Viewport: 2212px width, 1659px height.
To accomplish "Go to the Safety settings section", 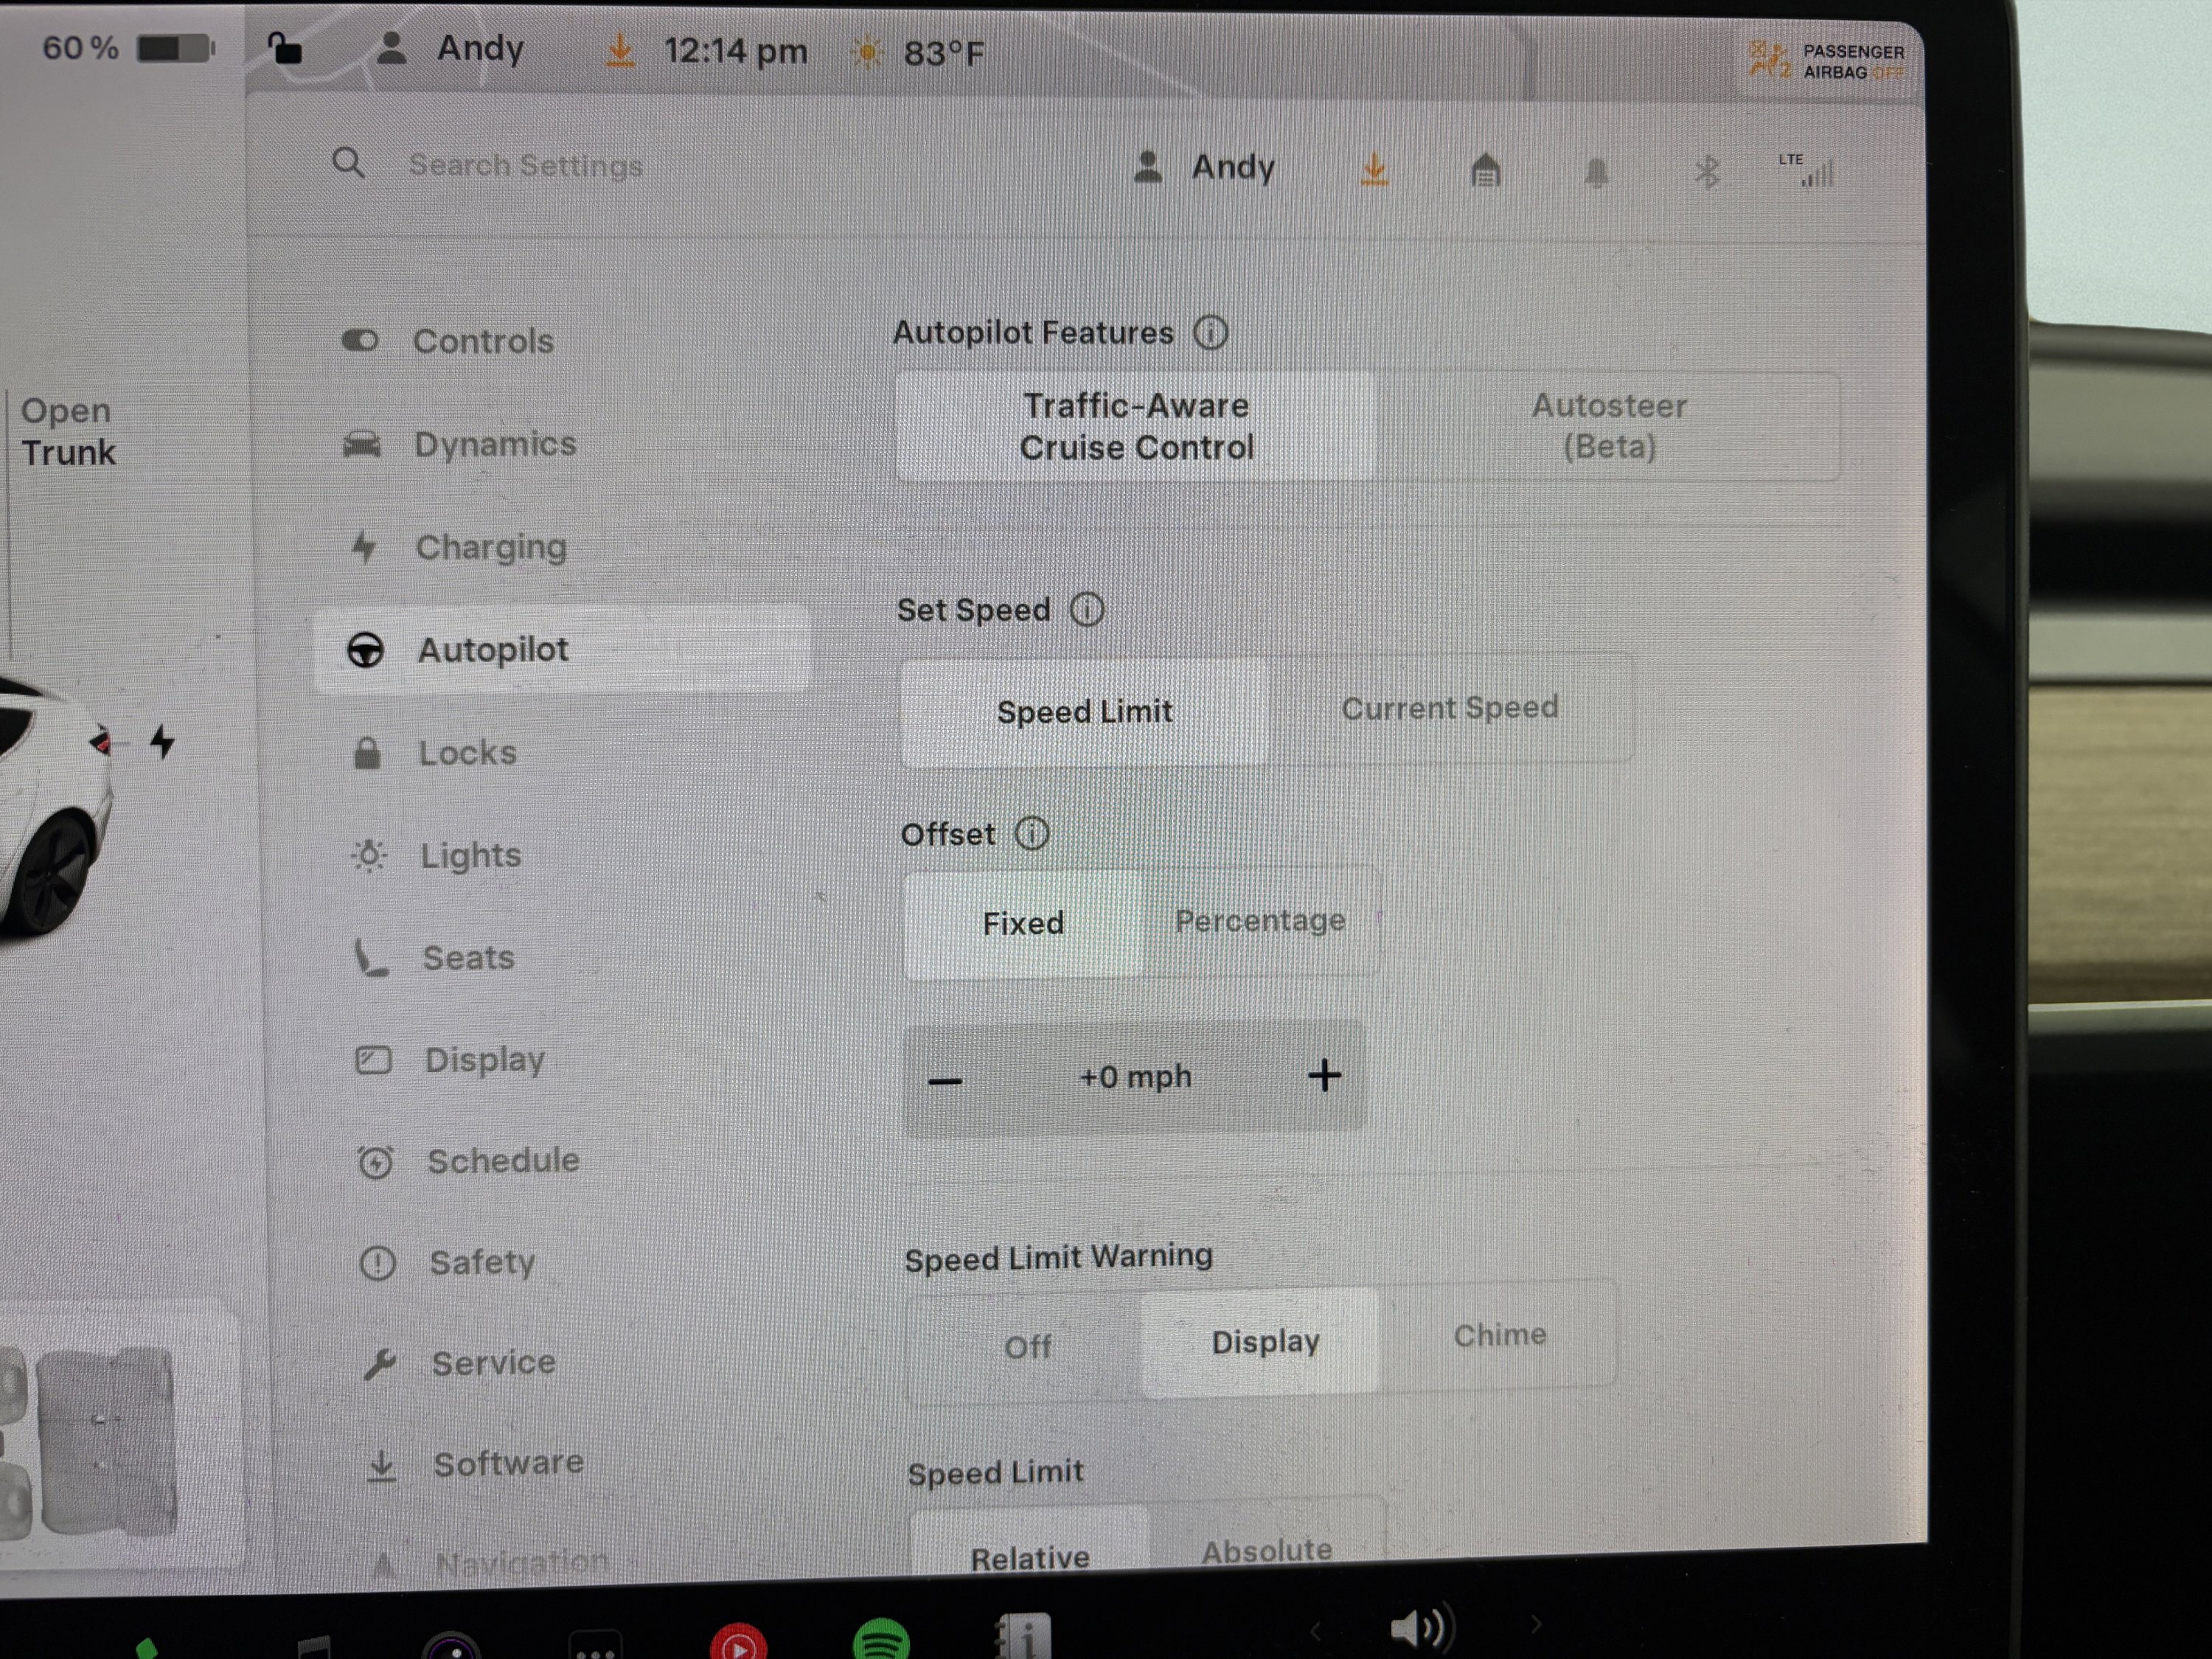I will [481, 1262].
